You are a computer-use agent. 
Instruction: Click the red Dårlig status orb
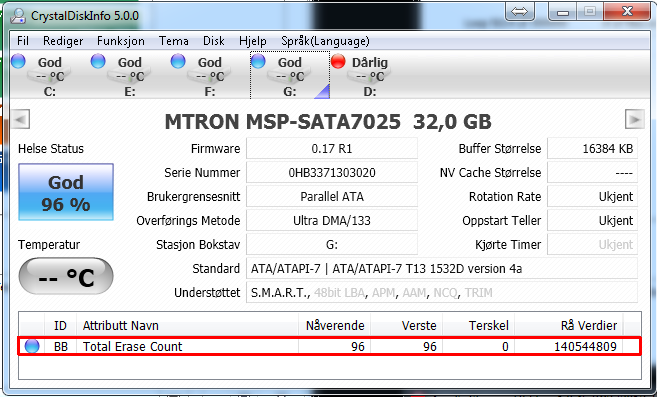coord(338,61)
